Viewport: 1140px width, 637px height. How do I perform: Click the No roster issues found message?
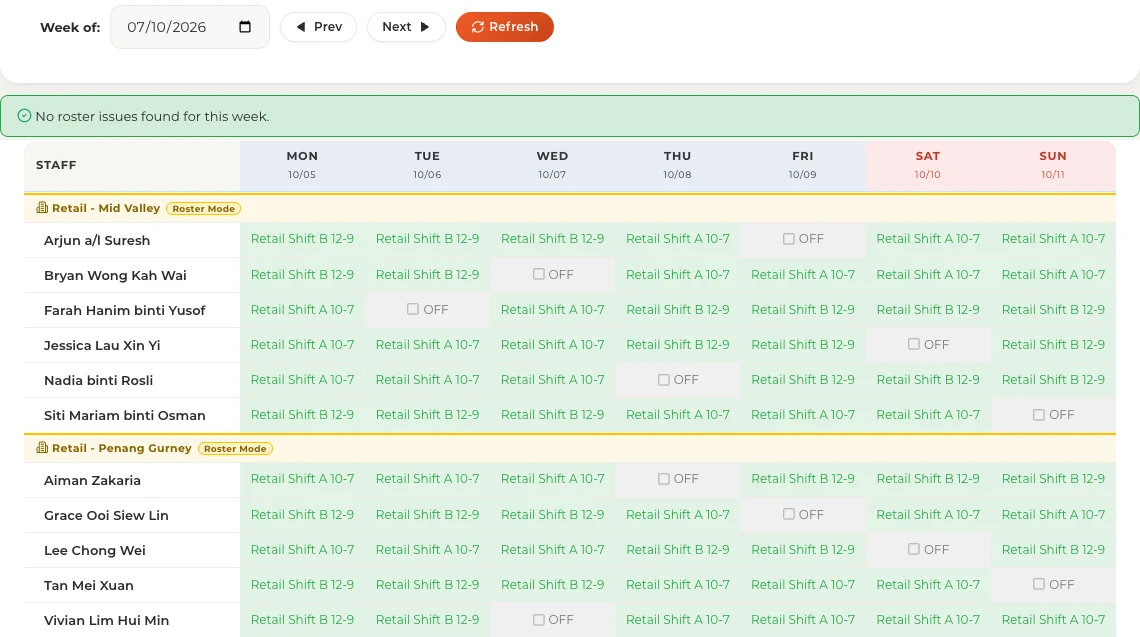pos(152,116)
